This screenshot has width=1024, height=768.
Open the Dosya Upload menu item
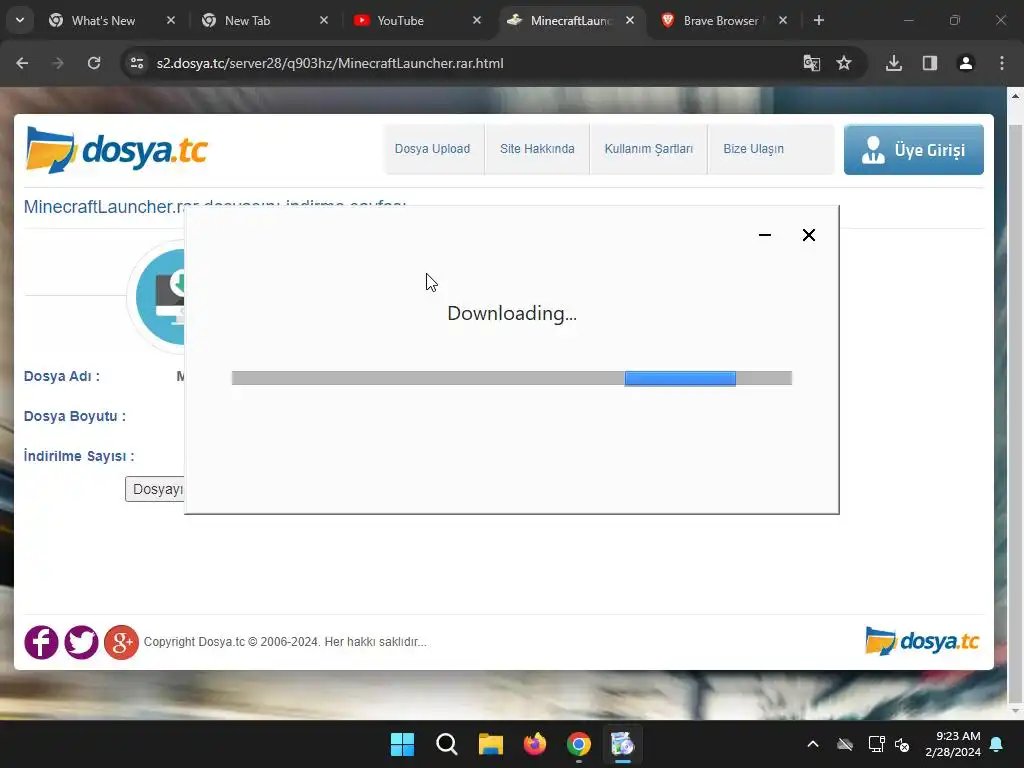(x=432, y=149)
